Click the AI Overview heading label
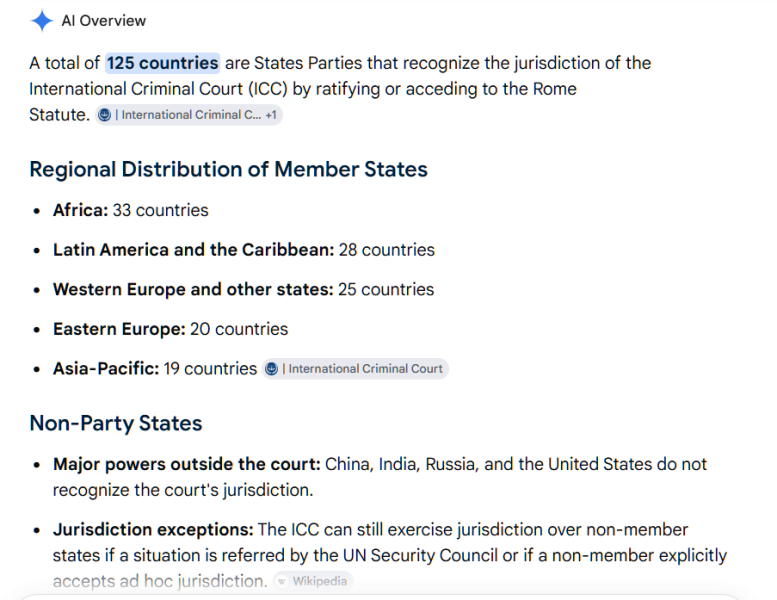This screenshot has height=600, width=777. coord(104,21)
